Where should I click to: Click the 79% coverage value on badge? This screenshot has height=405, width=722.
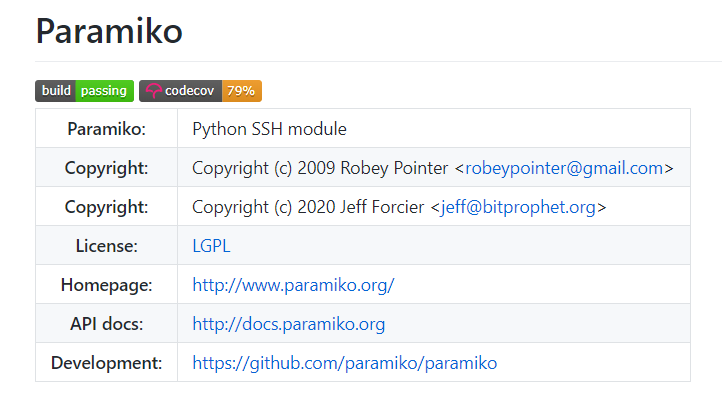click(241, 91)
